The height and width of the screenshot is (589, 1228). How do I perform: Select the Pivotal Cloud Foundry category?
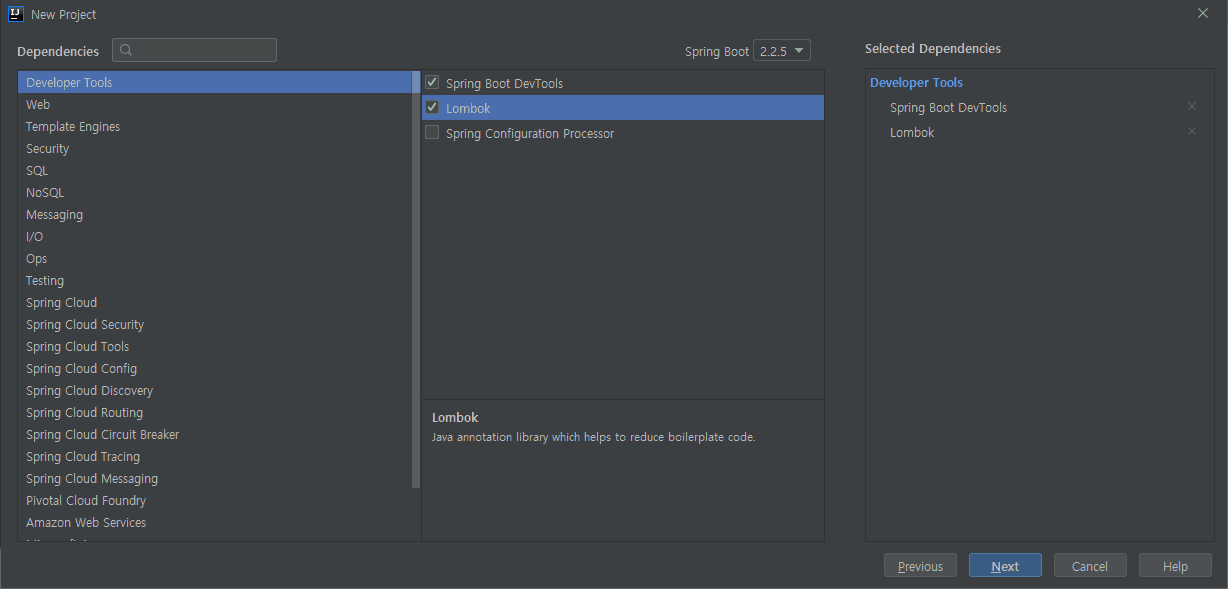pyautogui.click(x=215, y=500)
